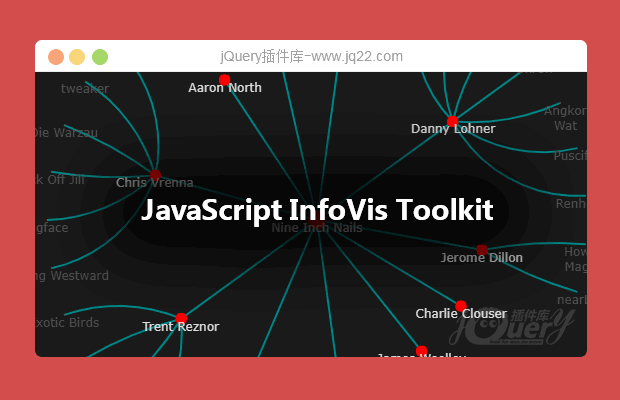Click the red close window button
620x400 pixels.
pyautogui.click(x=56, y=57)
